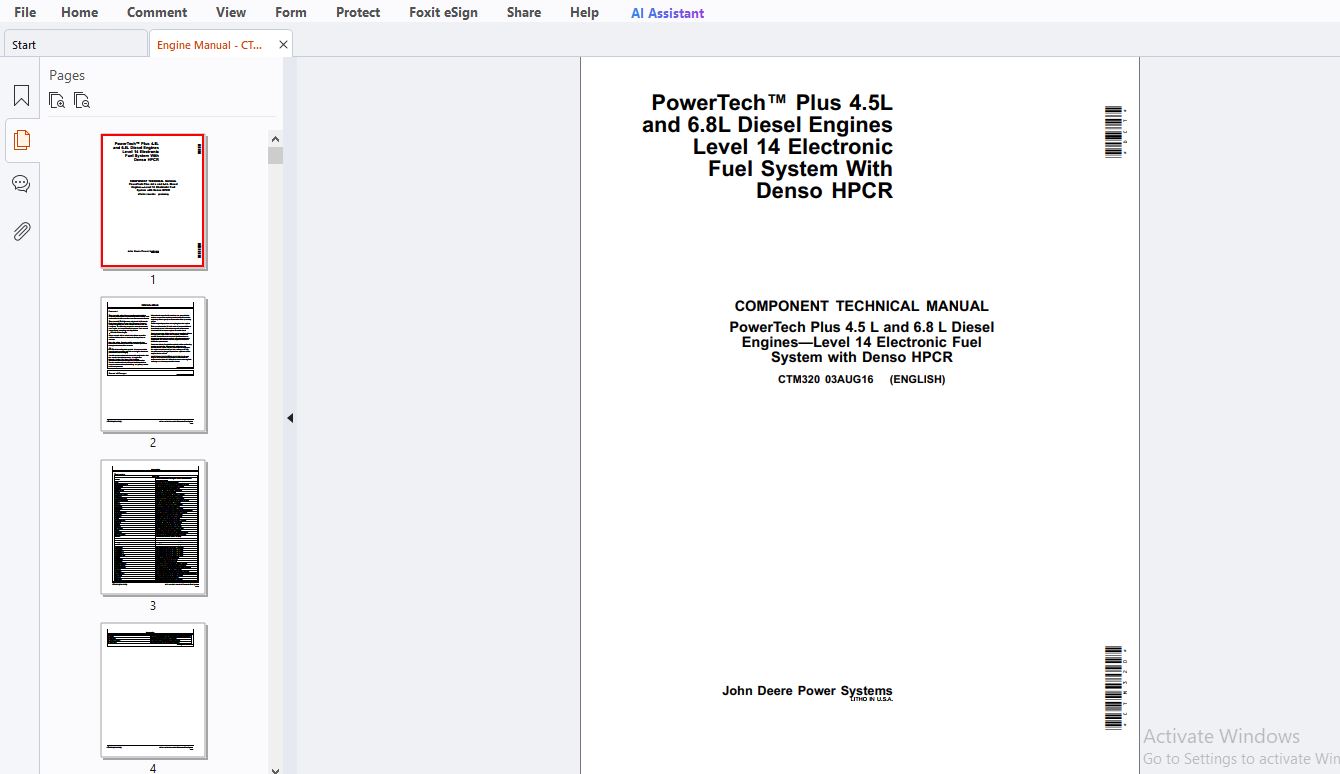Click the John Deere Power Systems text
Image resolution: width=1340 pixels, height=774 pixels.
click(x=807, y=690)
